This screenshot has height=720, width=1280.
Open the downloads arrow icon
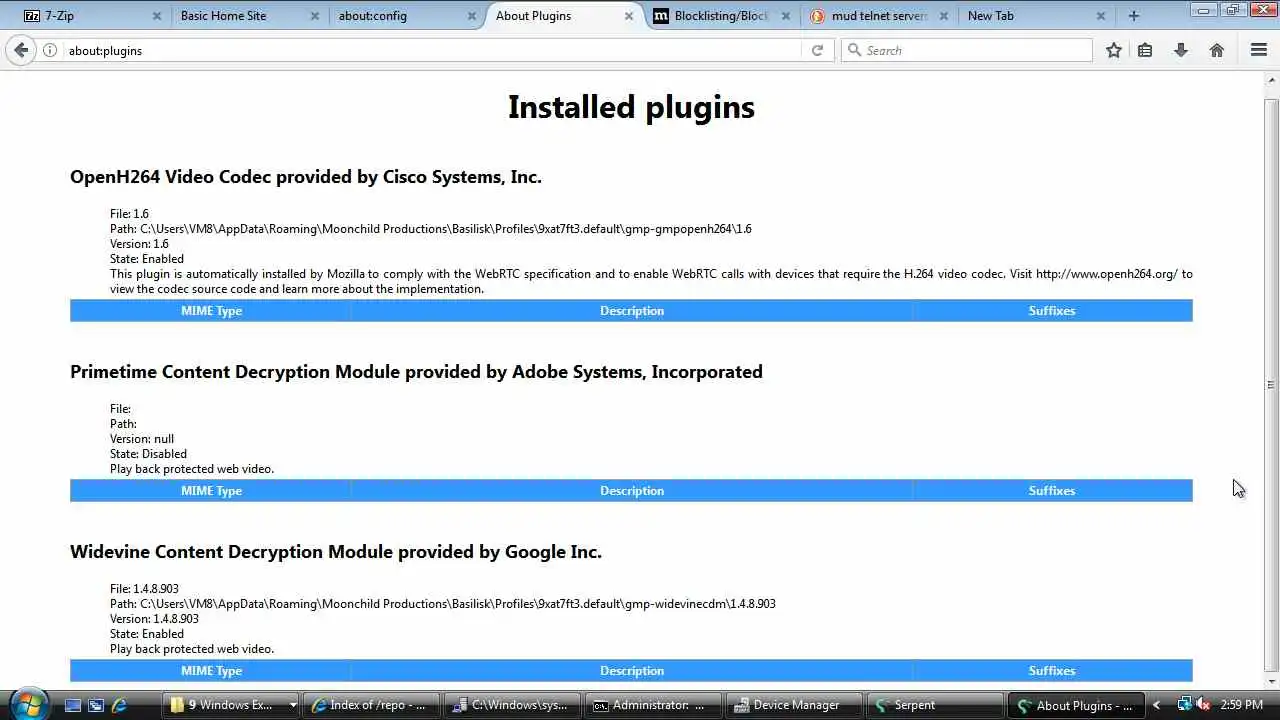click(x=1181, y=50)
